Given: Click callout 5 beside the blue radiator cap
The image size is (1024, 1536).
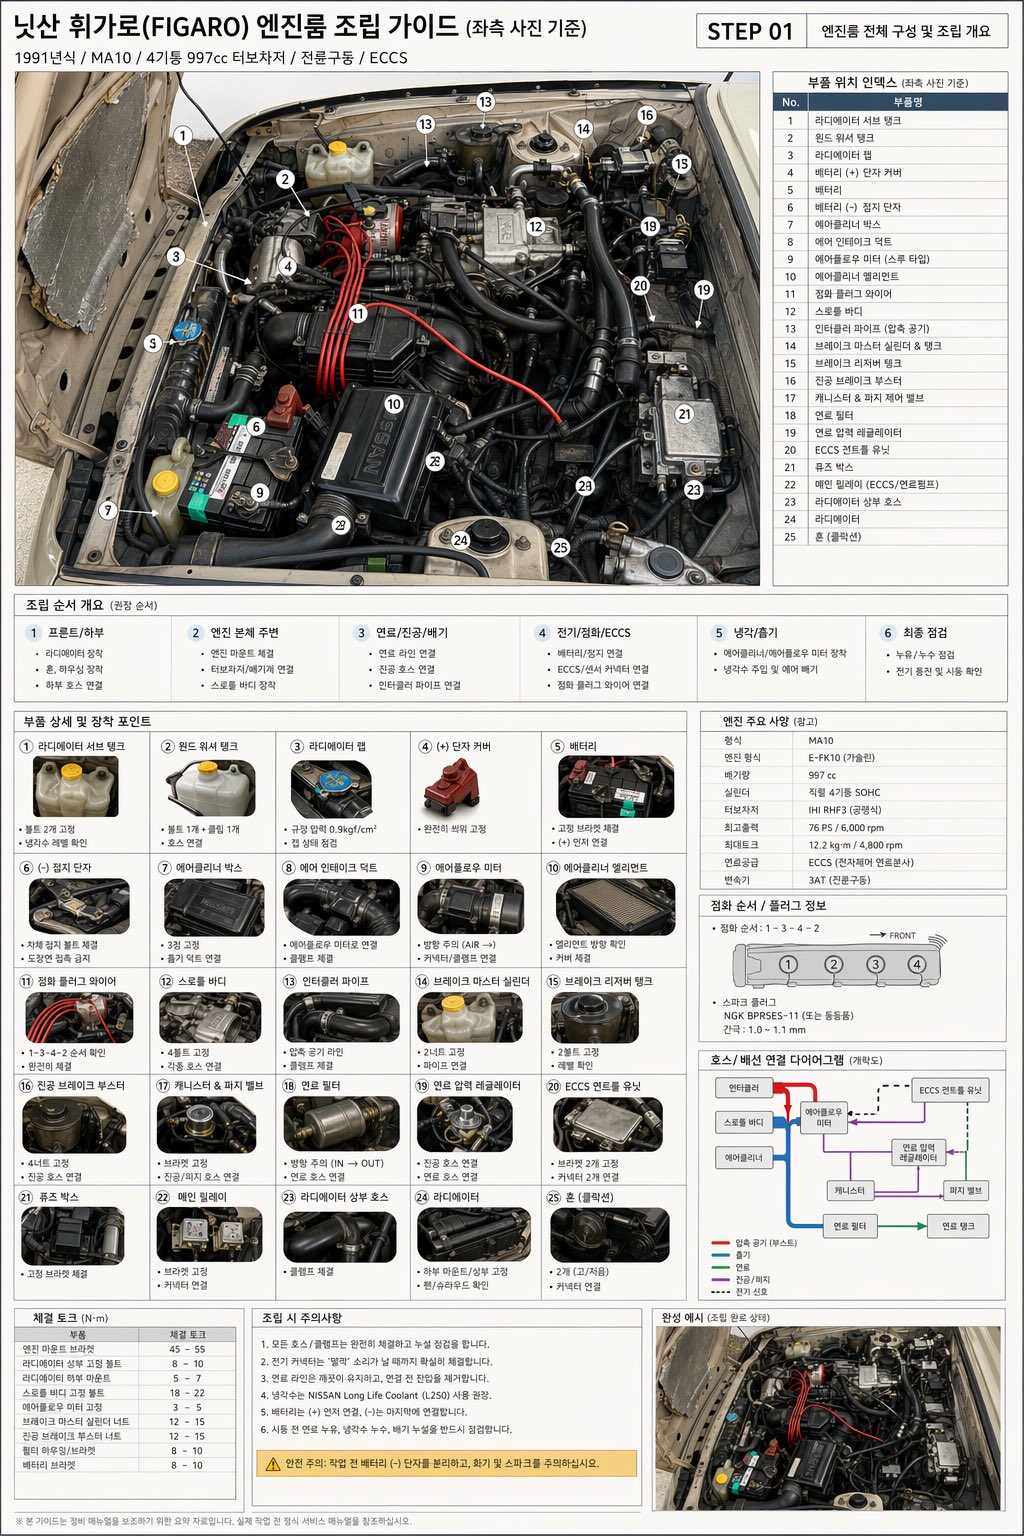Looking at the screenshot, I should (x=153, y=343).
